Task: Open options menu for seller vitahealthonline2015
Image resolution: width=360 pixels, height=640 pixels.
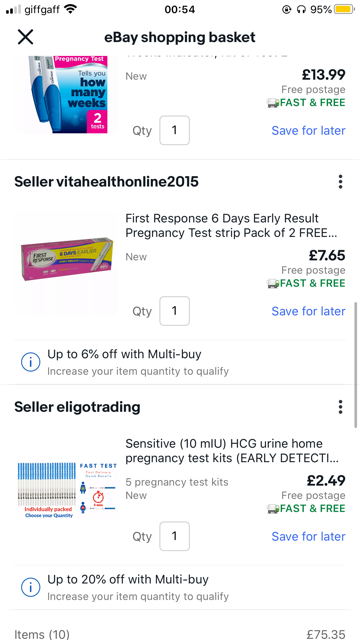Action: tap(340, 182)
